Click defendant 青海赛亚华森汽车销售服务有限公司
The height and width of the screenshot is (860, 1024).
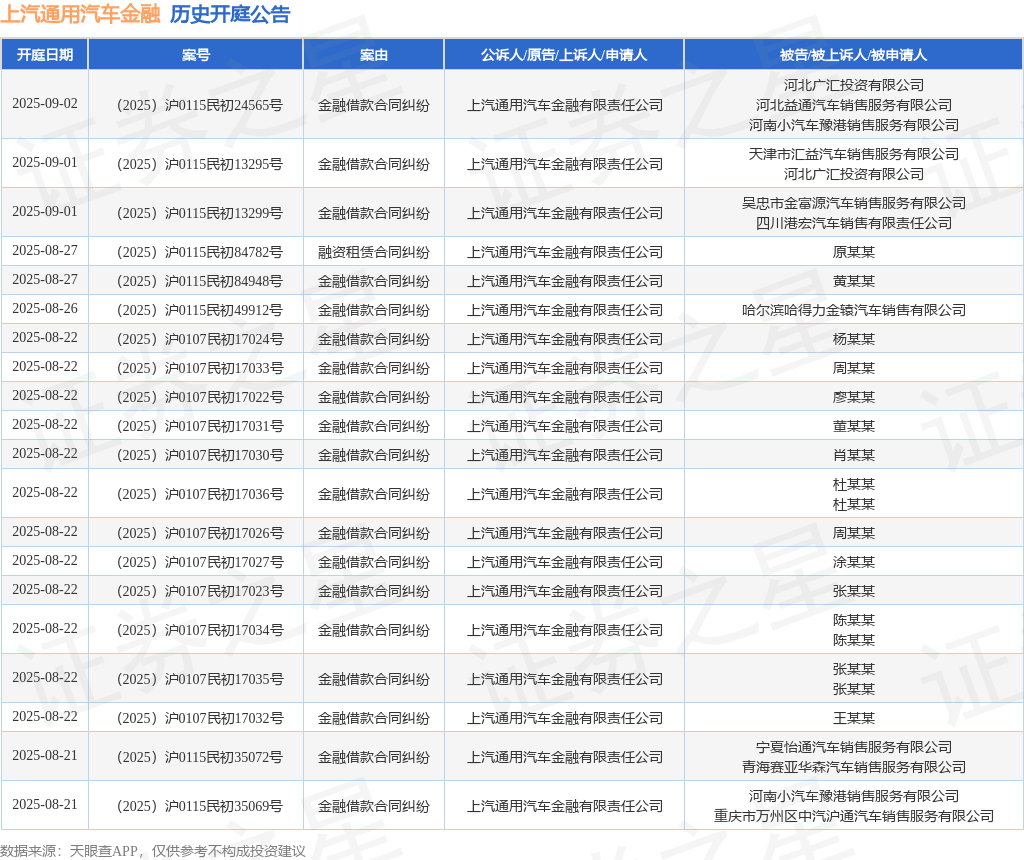click(x=854, y=767)
